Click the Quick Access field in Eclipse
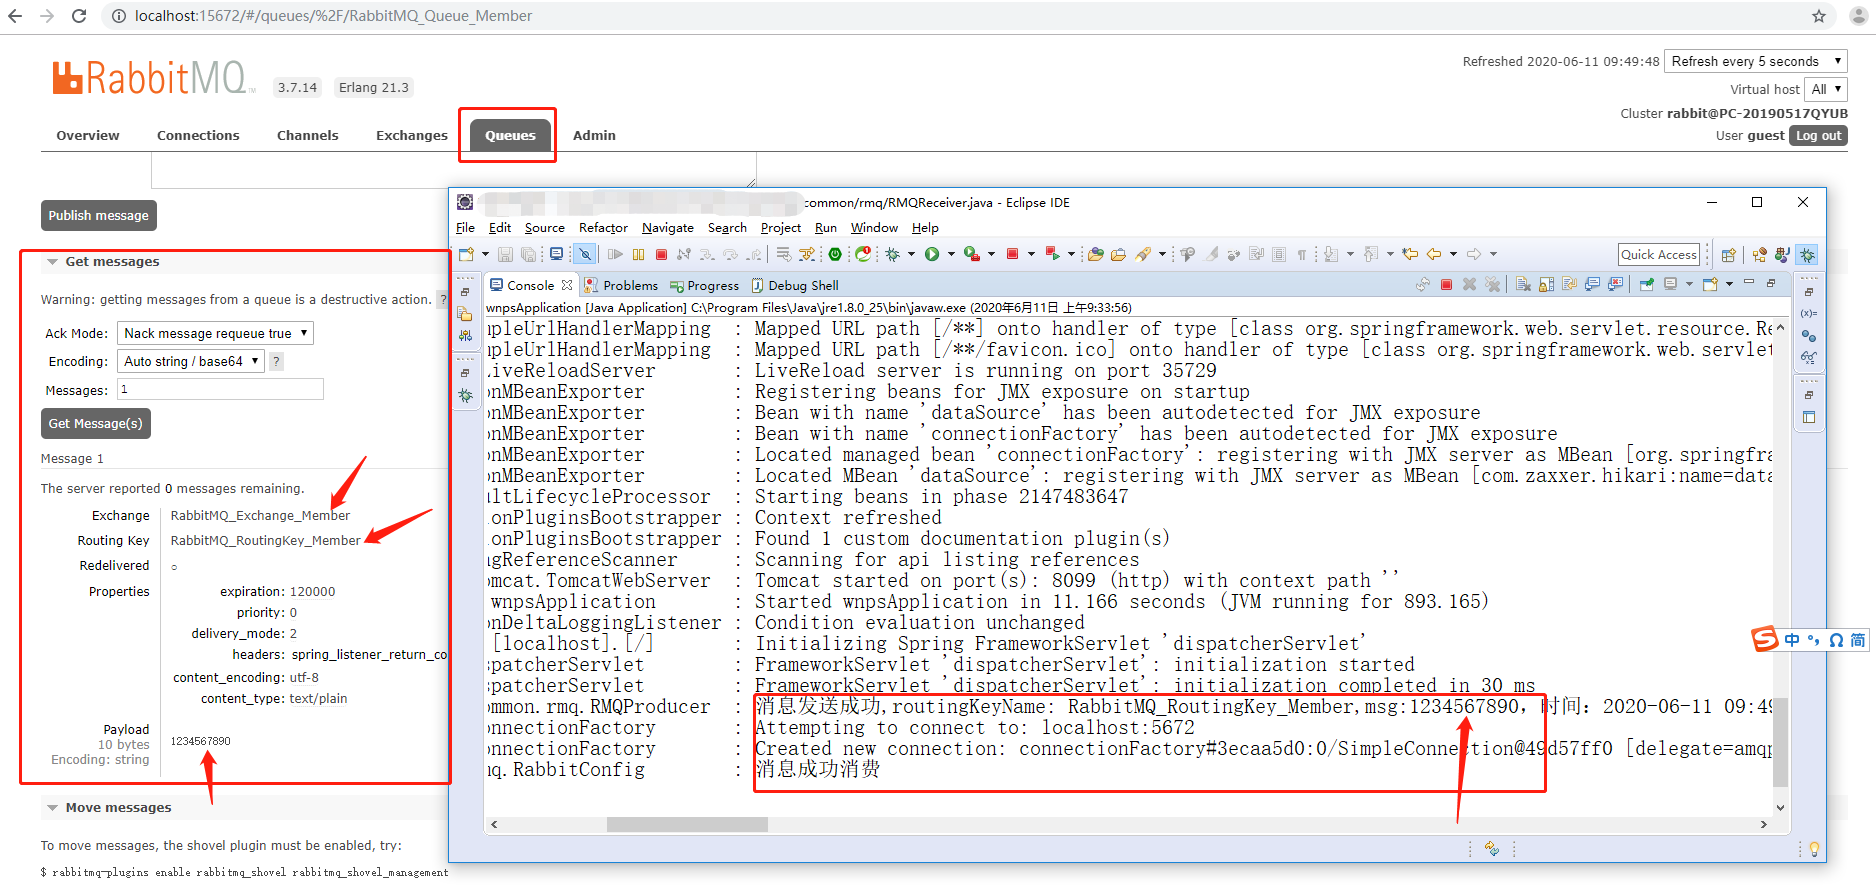Image resolution: width=1876 pixels, height=888 pixels. [x=1659, y=255]
